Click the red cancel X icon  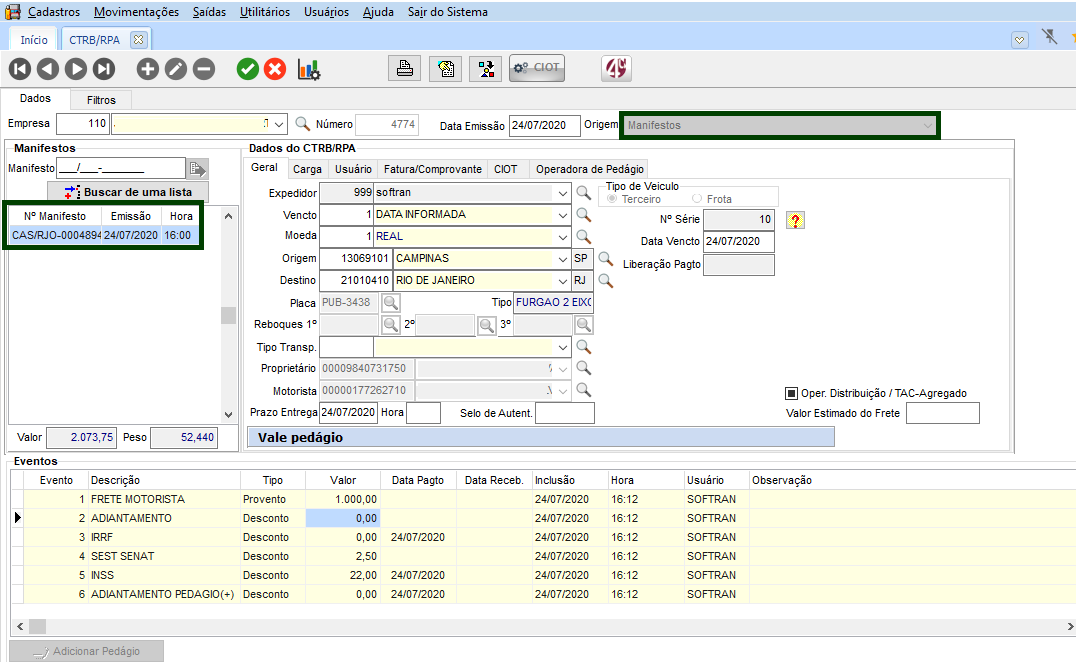tap(275, 69)
